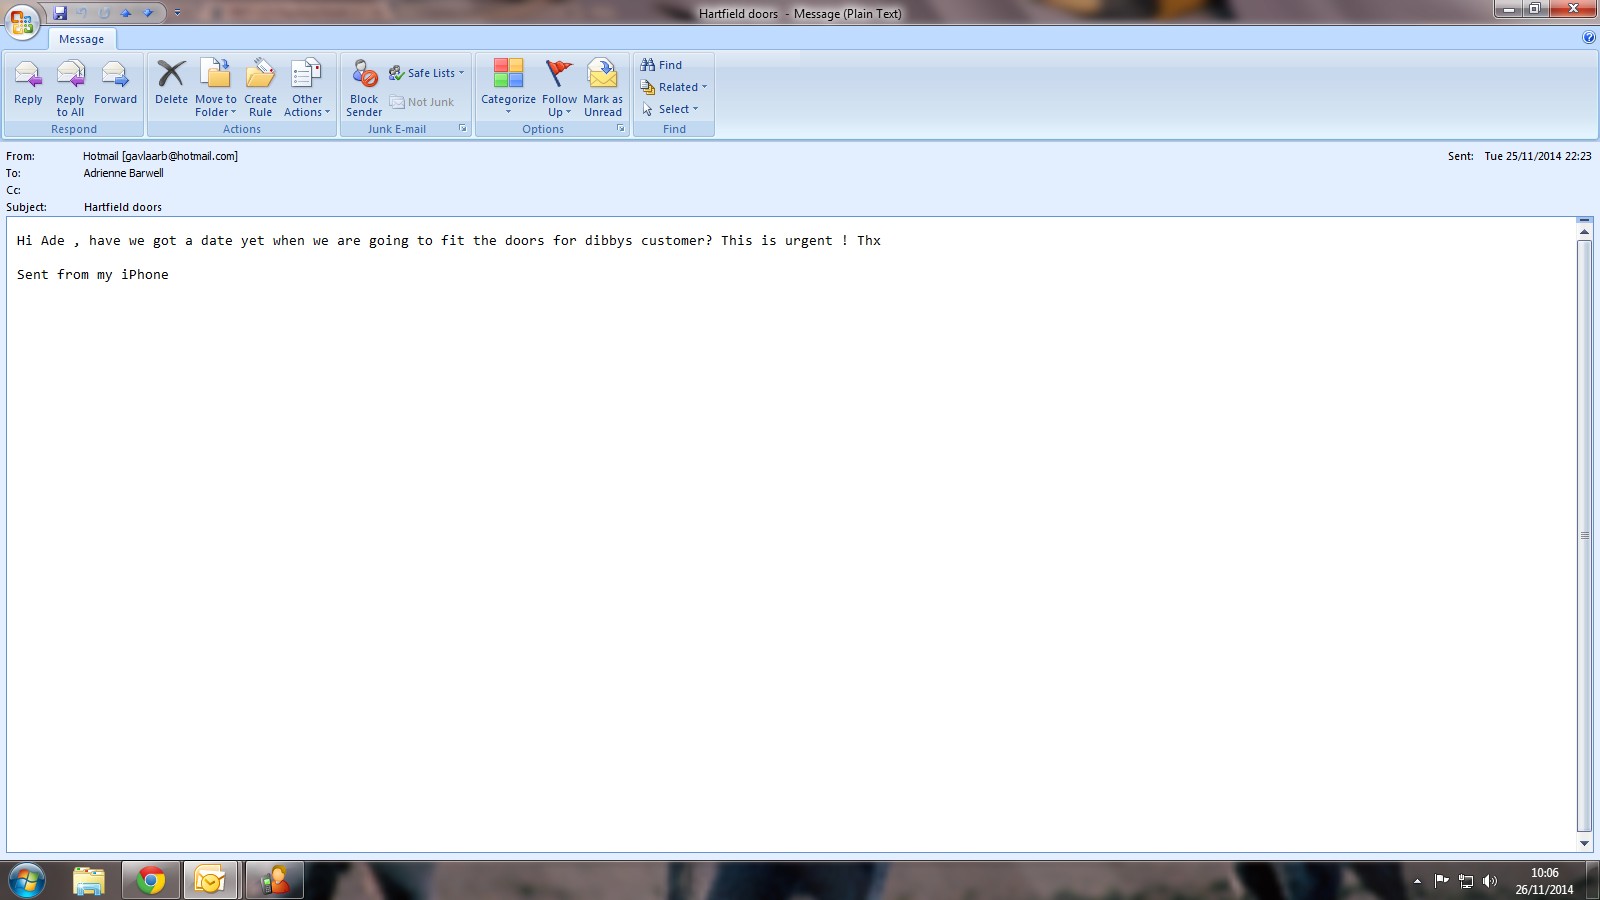Click the message body vertical scrollbar
Screen dimensions: 1600x900
(1584, 536)
